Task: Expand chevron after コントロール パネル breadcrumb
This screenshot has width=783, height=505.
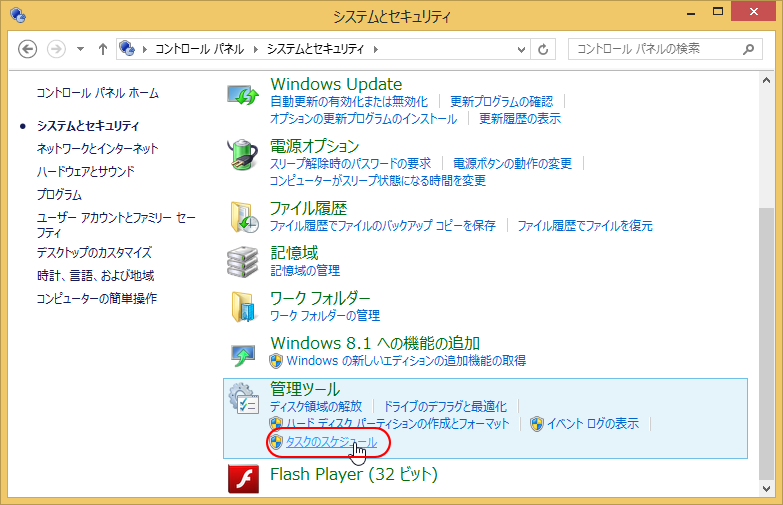Action: tap(256, 49)
